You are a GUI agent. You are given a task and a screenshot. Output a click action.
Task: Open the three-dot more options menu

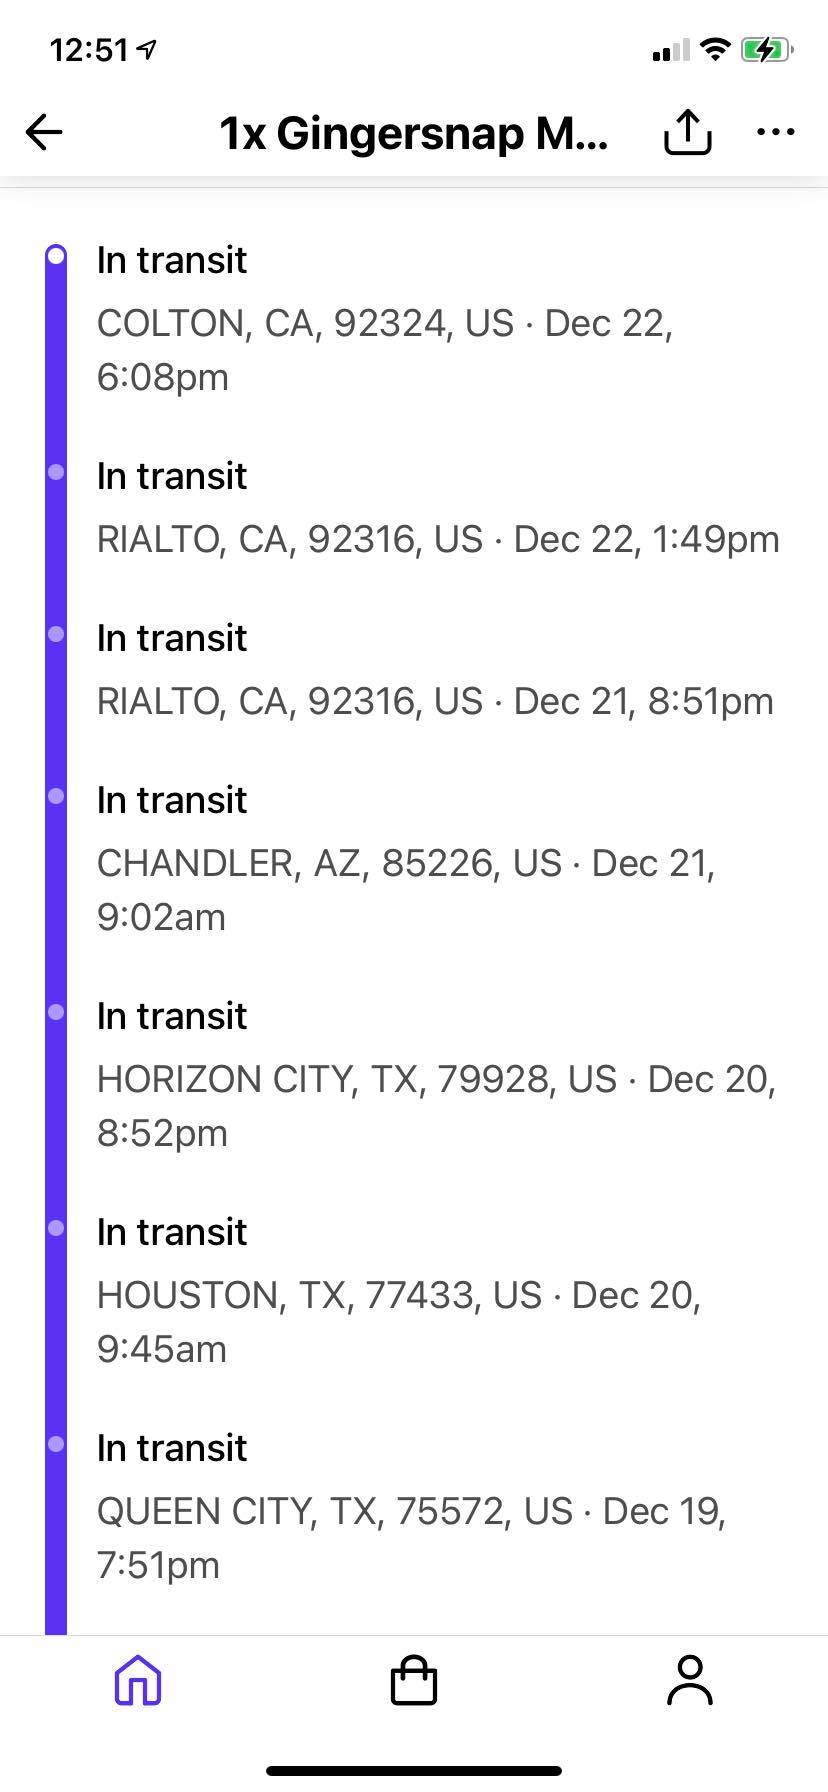[776, 132]
